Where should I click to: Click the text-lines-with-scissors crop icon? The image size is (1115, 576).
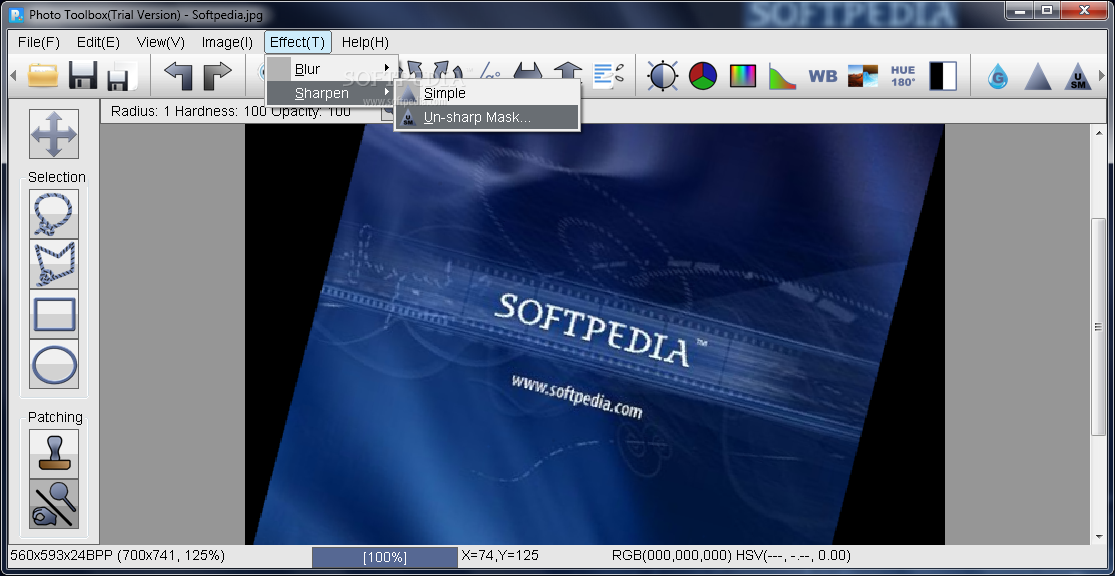[607, 75]
